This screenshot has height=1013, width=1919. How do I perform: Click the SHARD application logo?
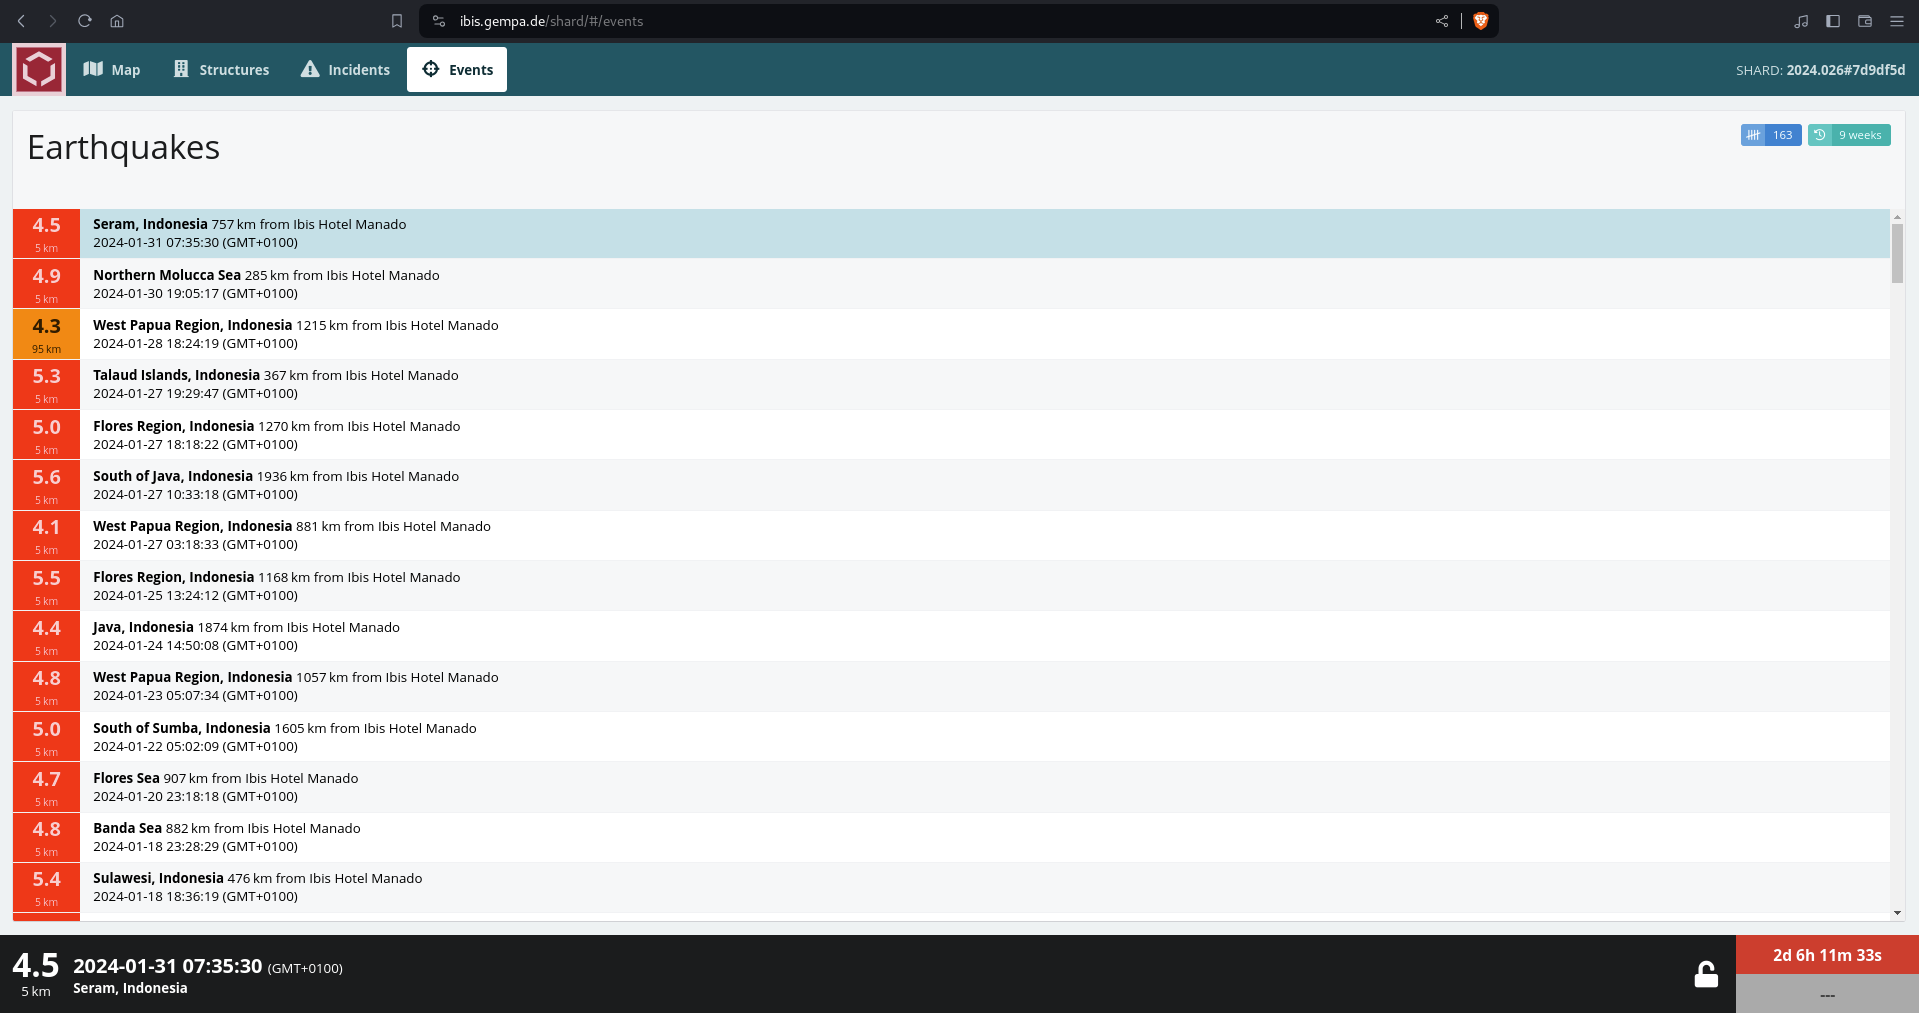coord(39,69)
